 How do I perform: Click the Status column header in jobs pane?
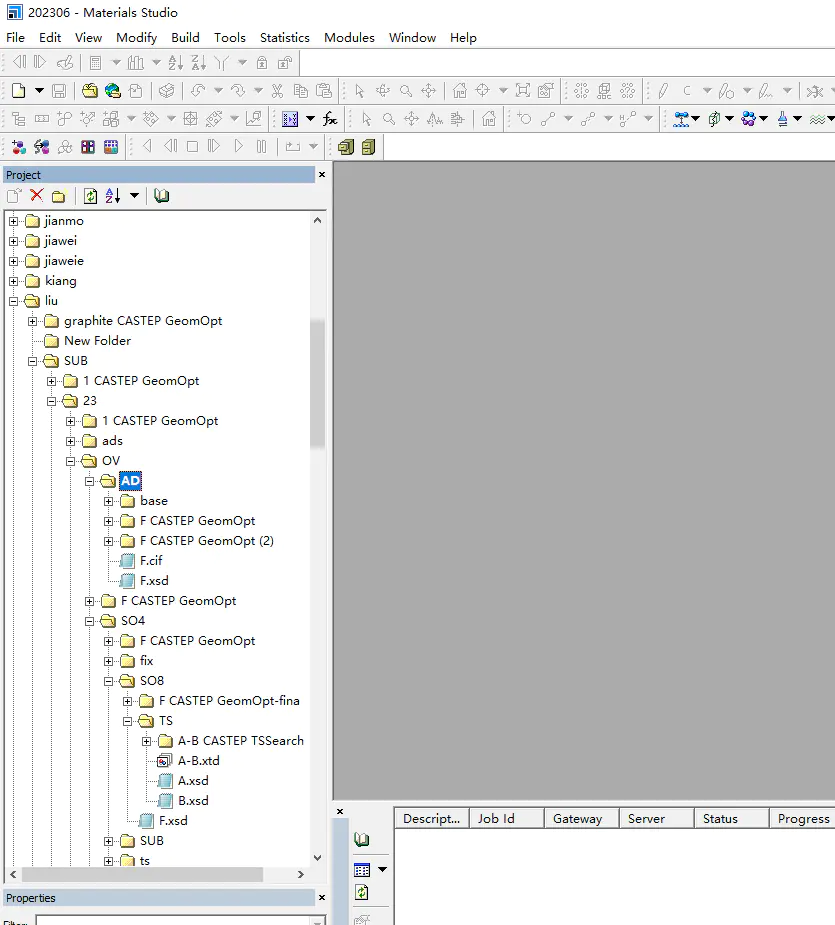(x=720, y=818)
